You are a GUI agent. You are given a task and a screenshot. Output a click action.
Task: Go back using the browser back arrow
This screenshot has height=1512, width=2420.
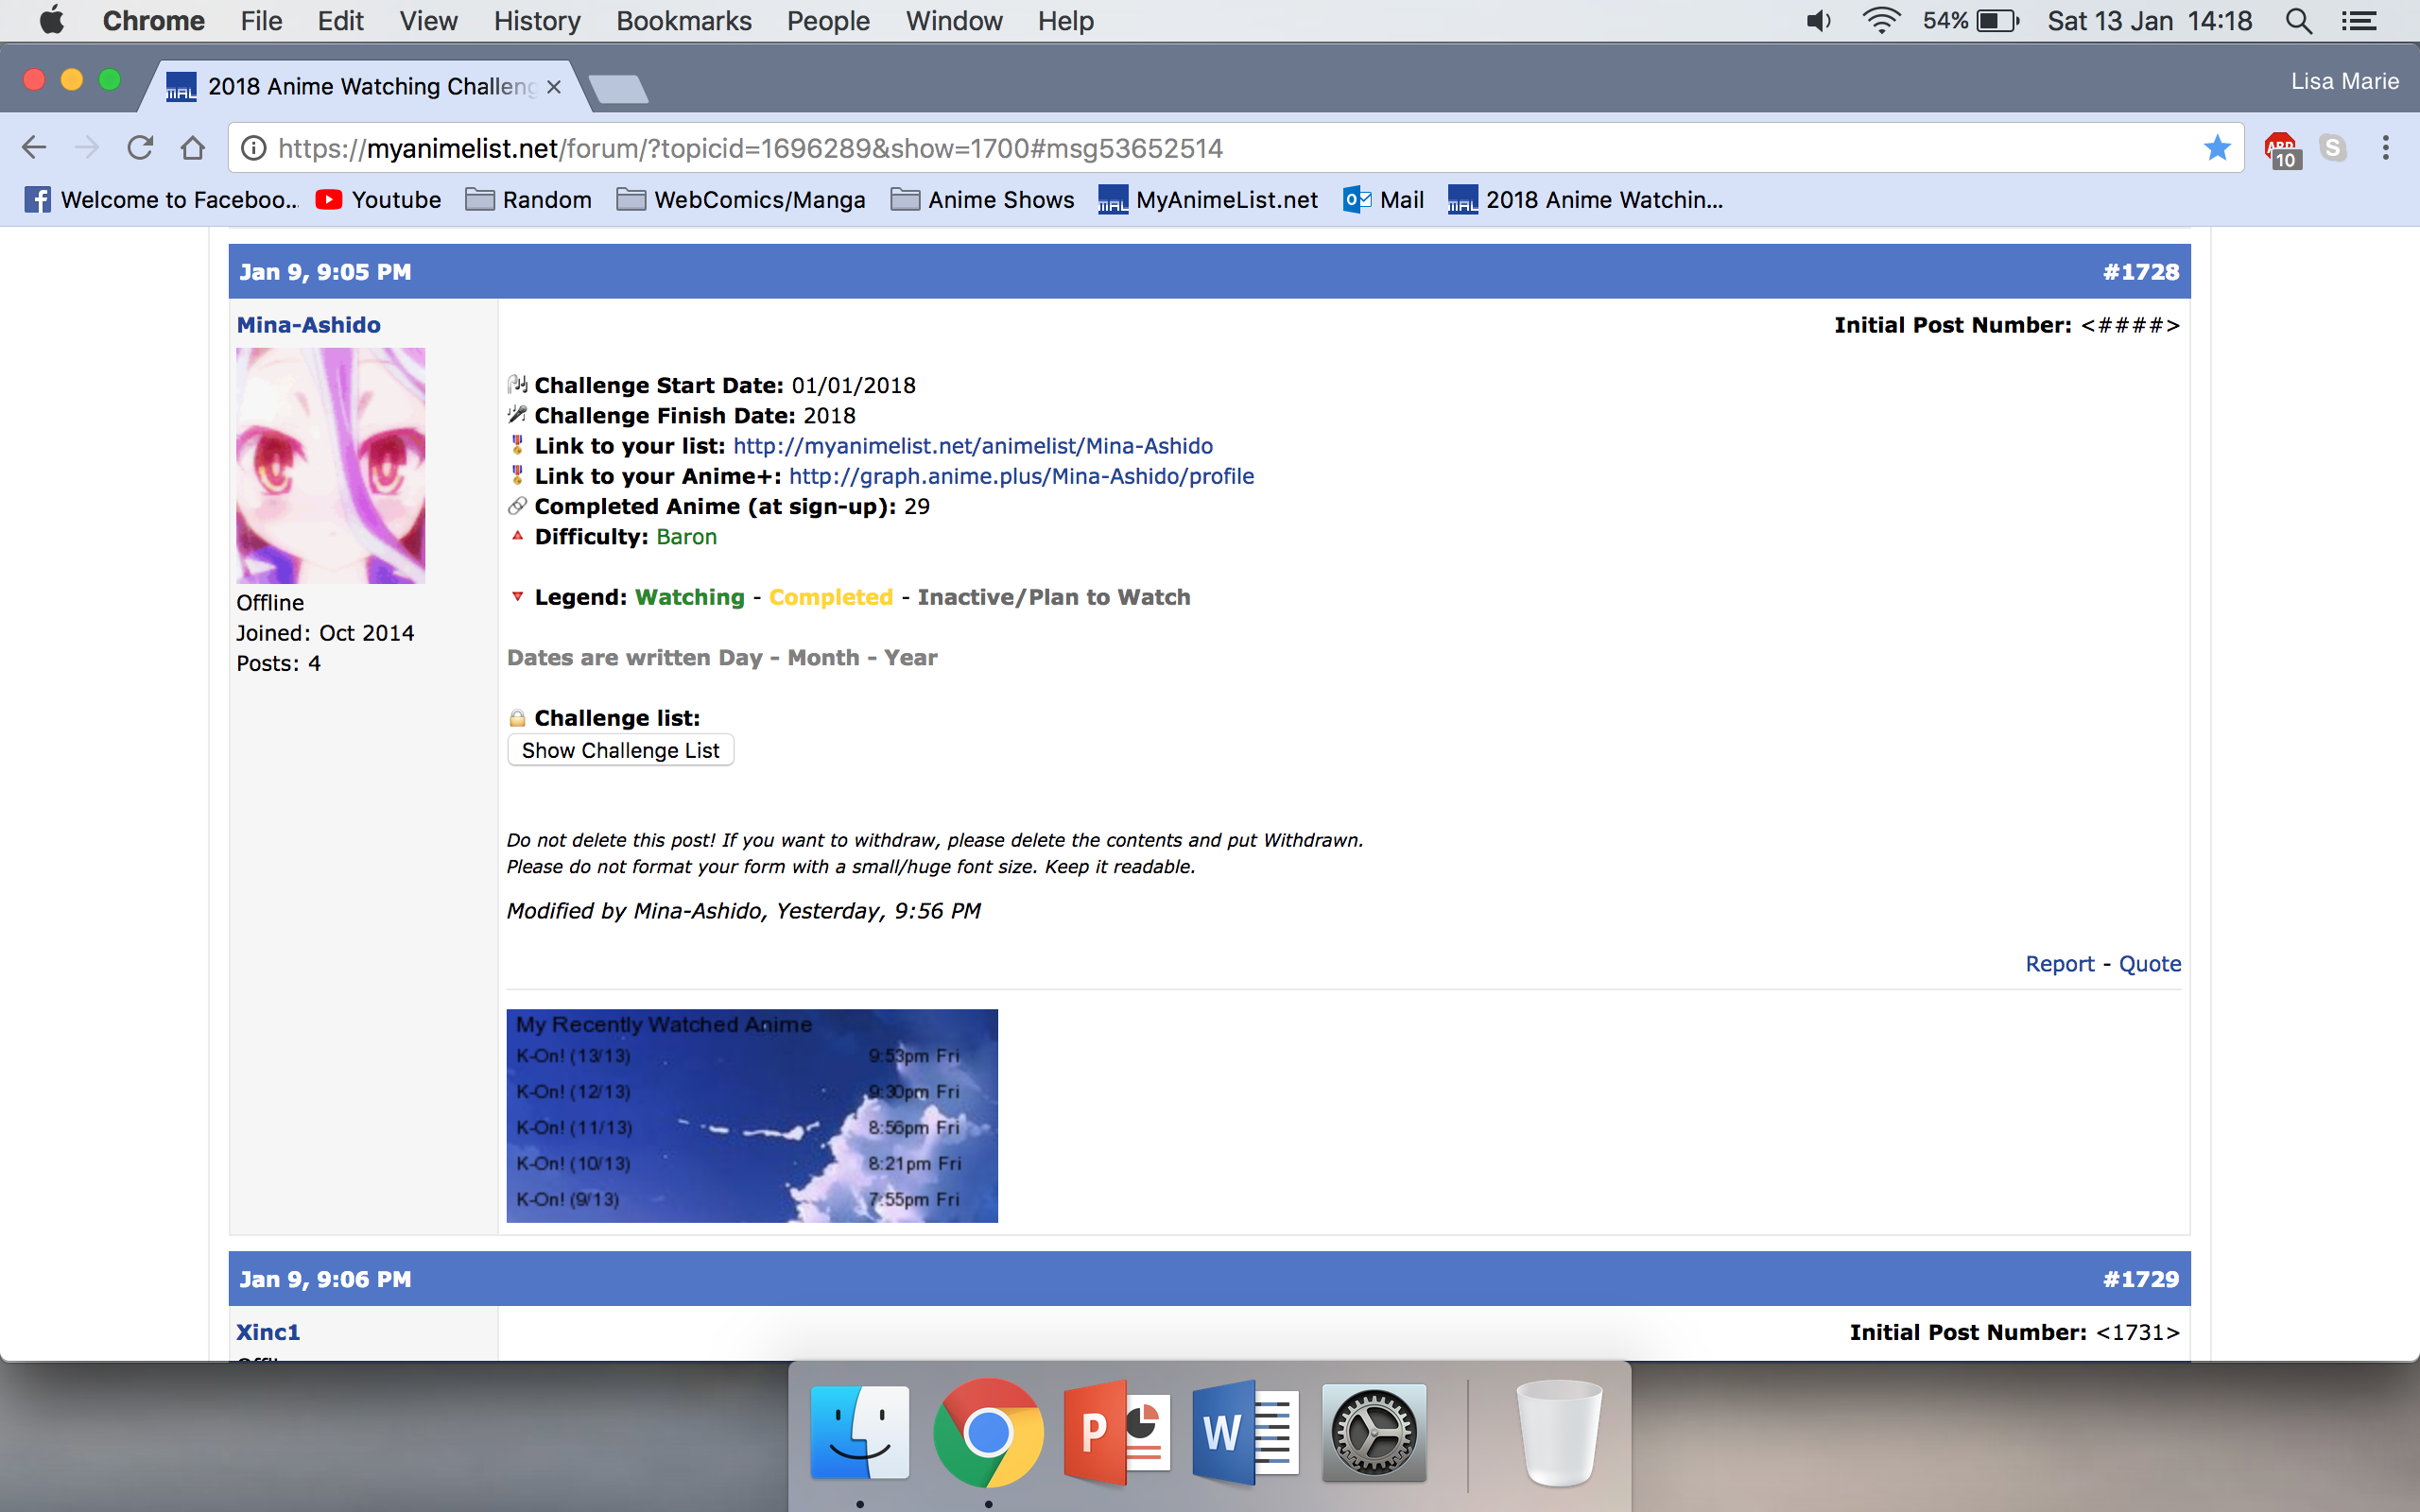click(x=34, y=148)
